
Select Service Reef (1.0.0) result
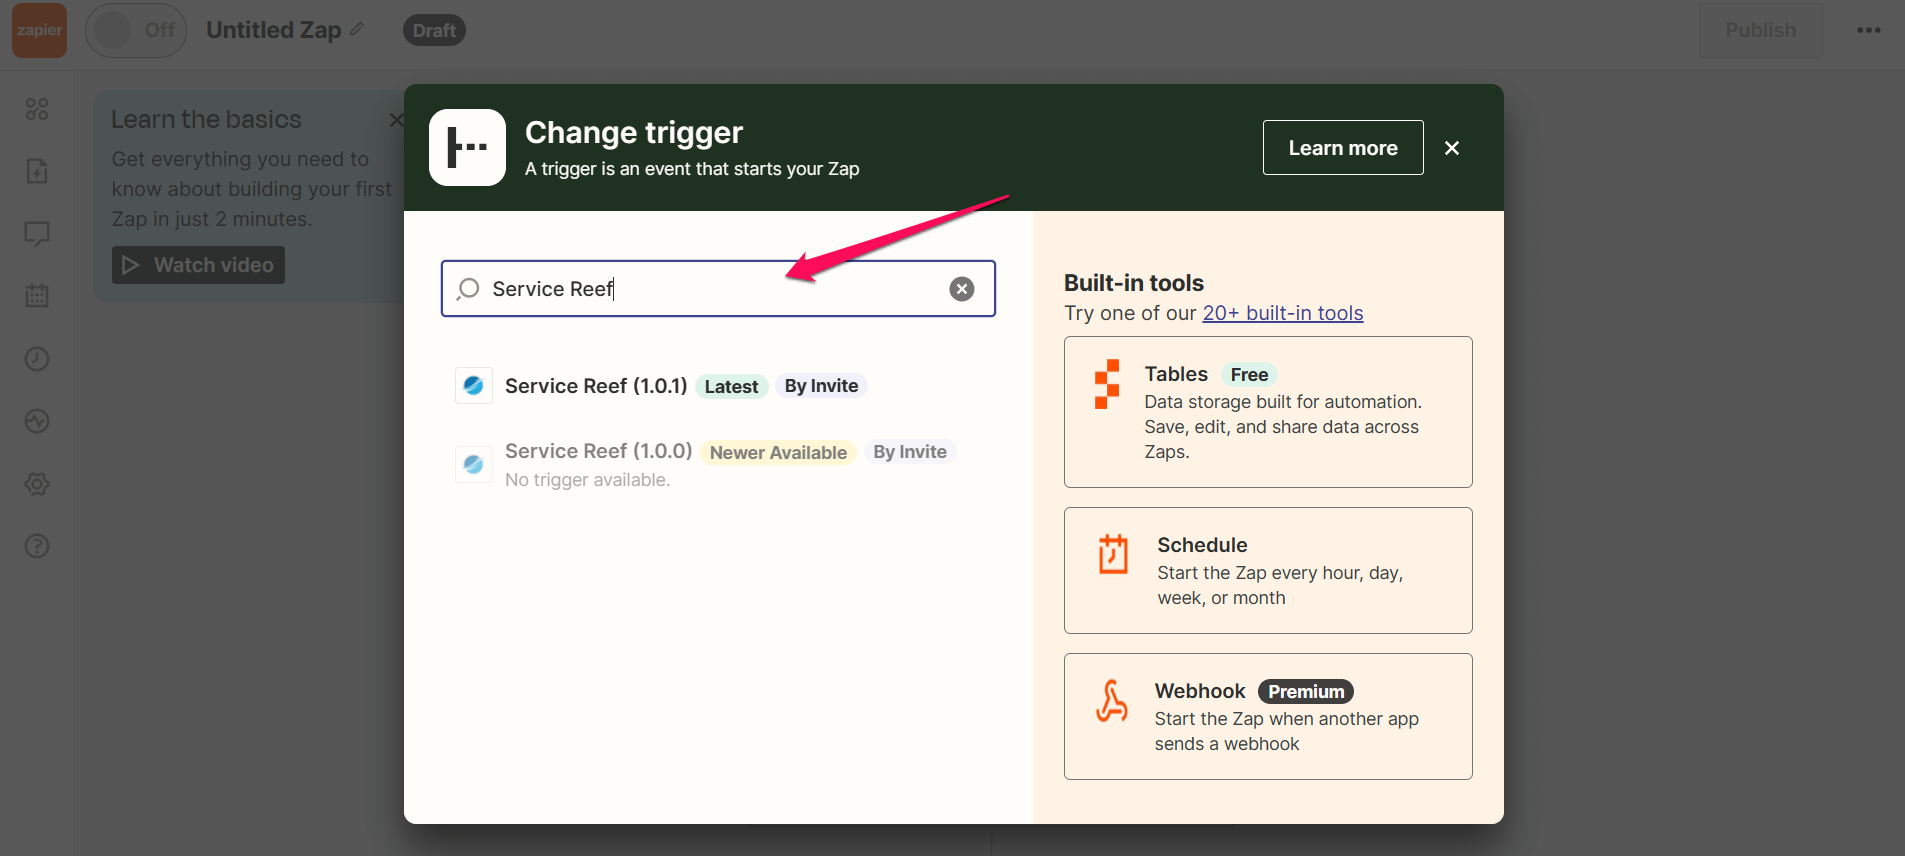point(718,465)
